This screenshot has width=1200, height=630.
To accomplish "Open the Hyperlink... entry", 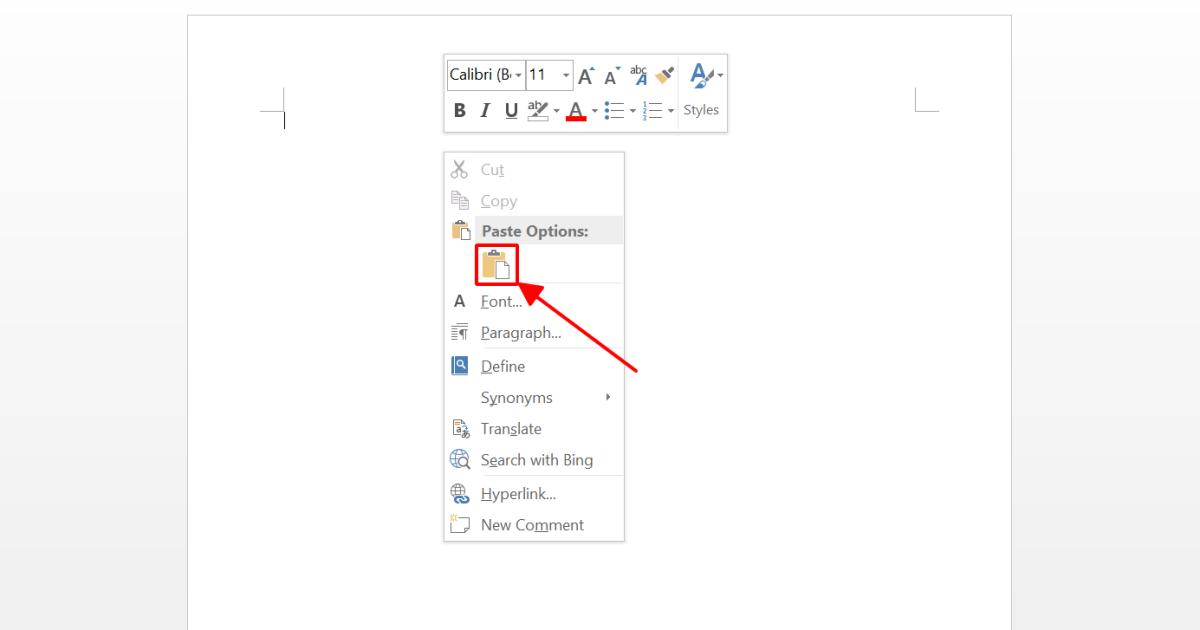I will pyautogui.click(x=534, y=493).
